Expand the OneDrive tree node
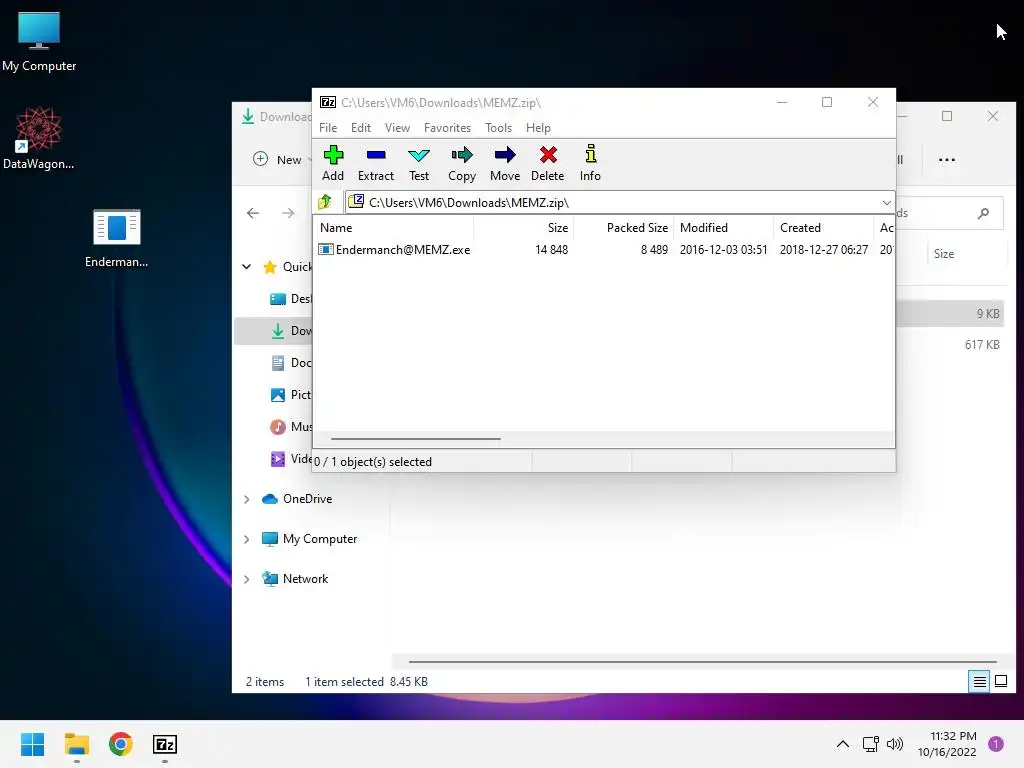Image resolution: width=1024 pixels, height=768 pixels. click(x=247, y=499)
